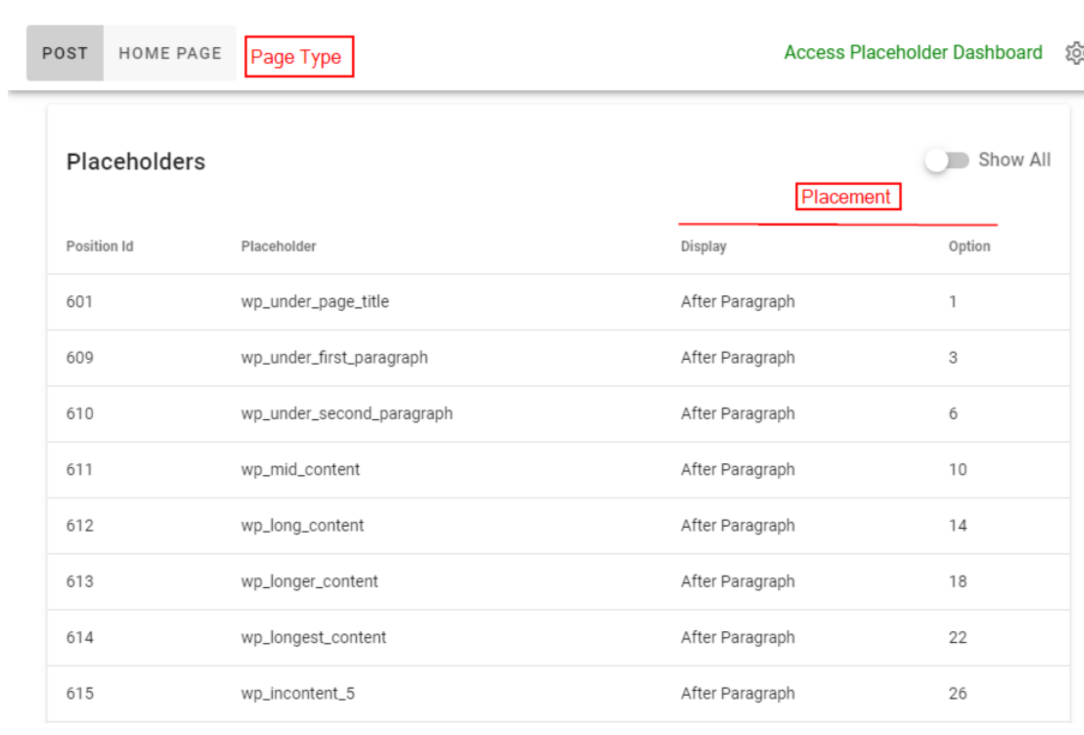Open Access Placeholder Dashboard link
This screenshot has width=1084, height=735.
click(x=912, y=53)
